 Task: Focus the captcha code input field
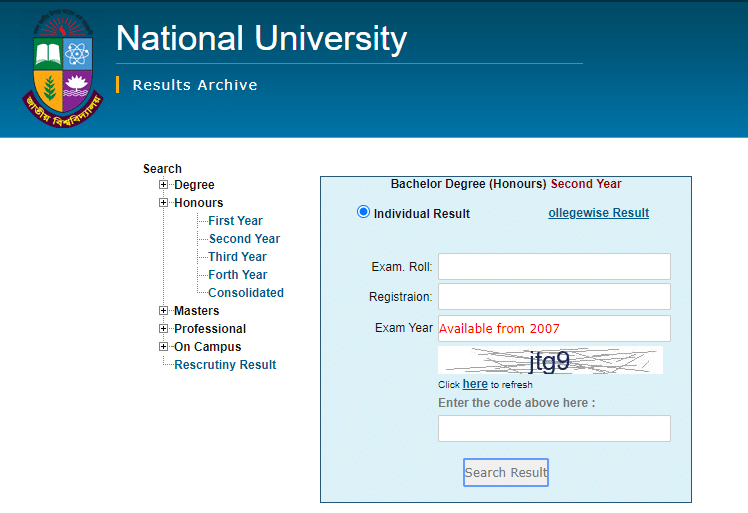554,429
